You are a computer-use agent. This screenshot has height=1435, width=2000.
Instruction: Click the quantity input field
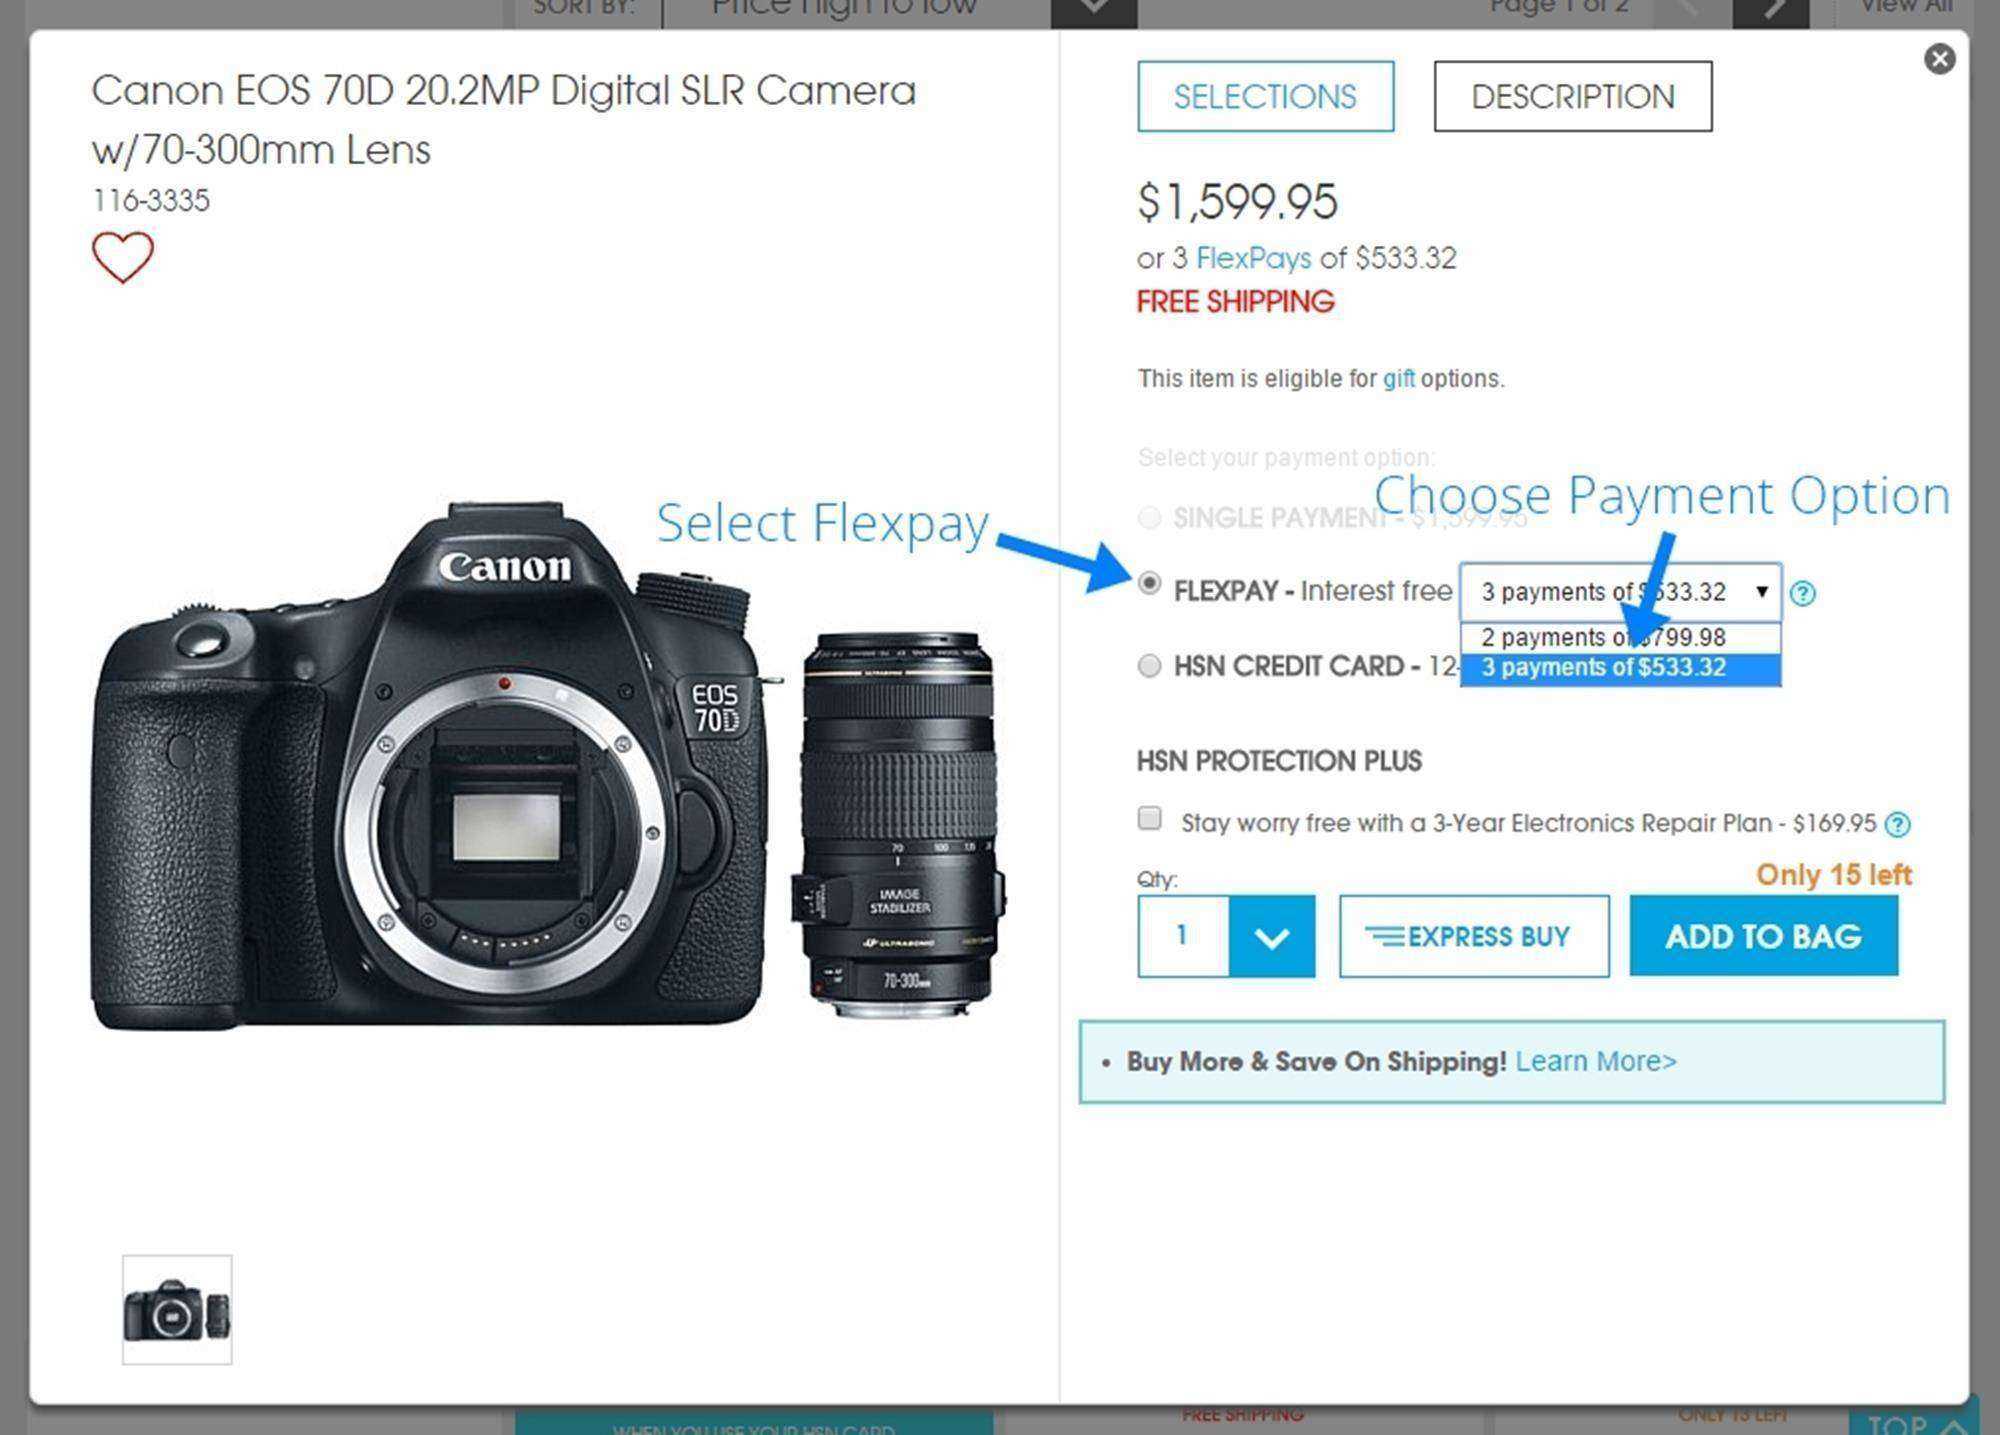tap(1183, 936)
